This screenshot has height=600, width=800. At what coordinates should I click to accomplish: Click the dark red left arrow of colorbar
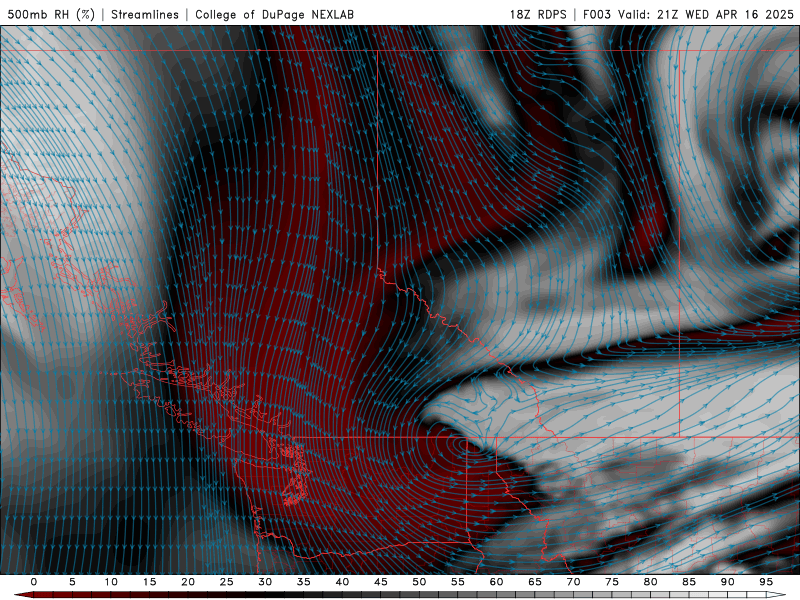pos(24,595)
